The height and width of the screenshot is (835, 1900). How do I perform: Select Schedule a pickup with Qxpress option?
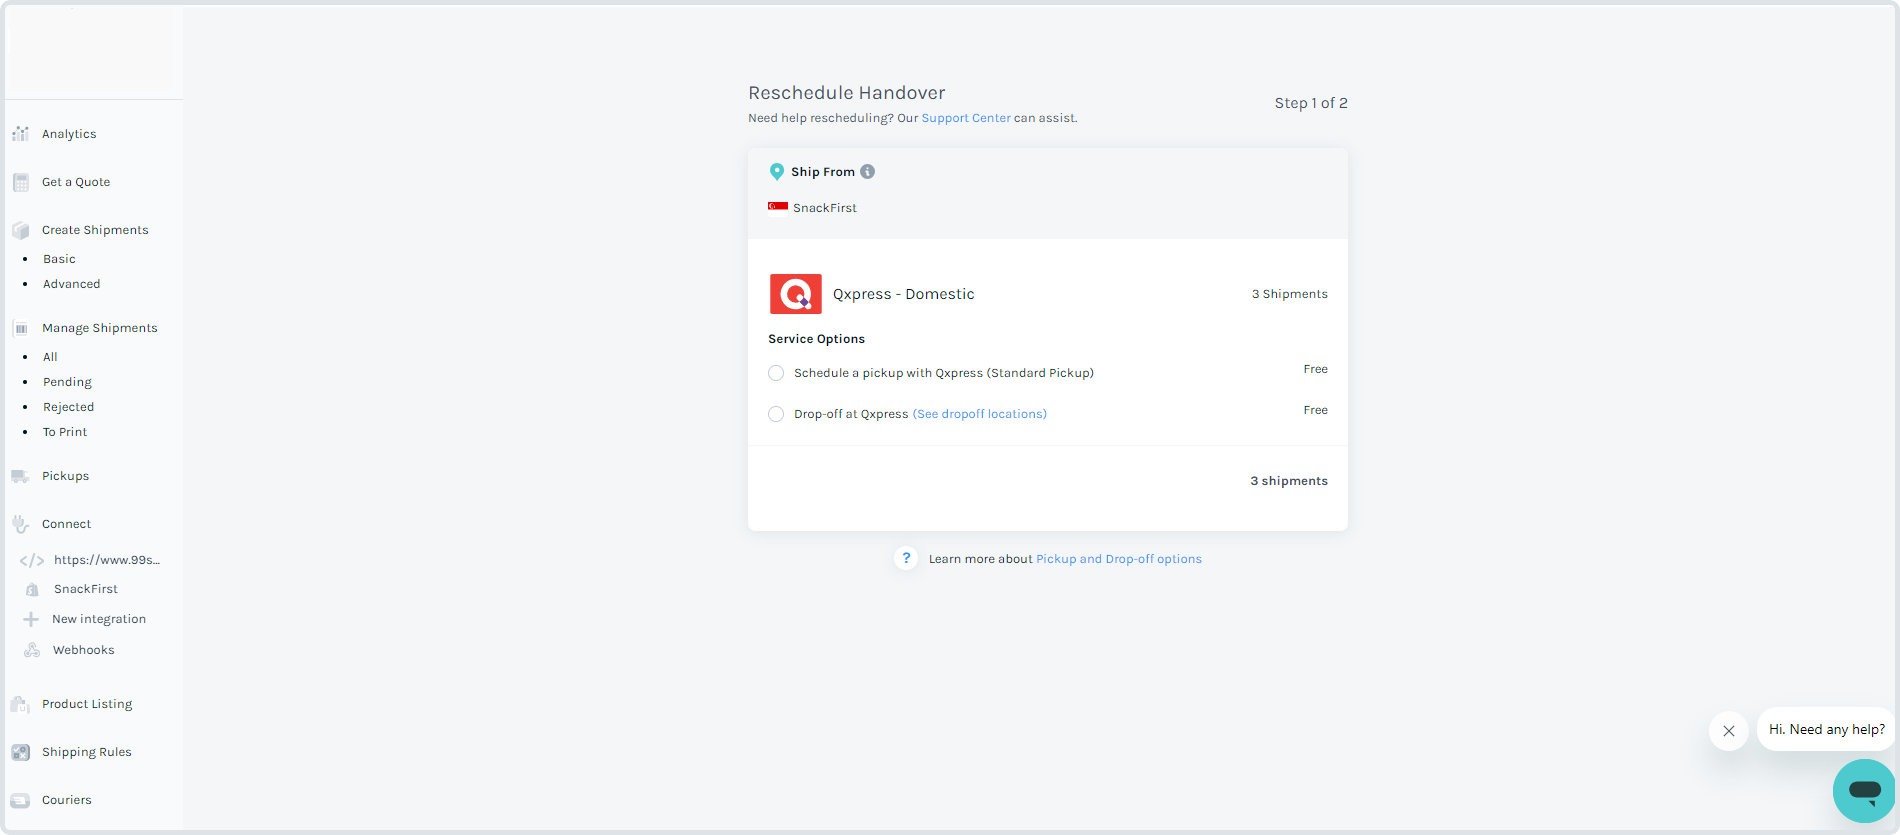pos(776,373)
